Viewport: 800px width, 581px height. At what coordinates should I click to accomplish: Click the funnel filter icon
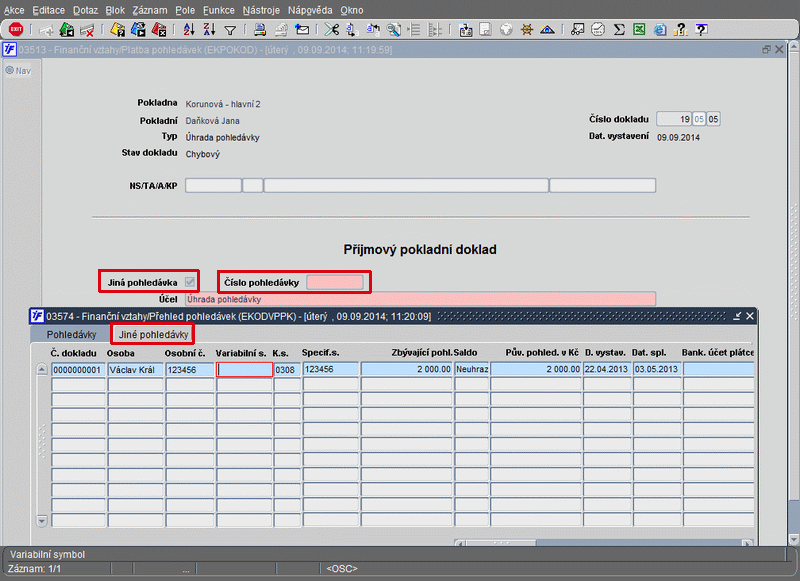pyautogui.click(x=230, y=31)
